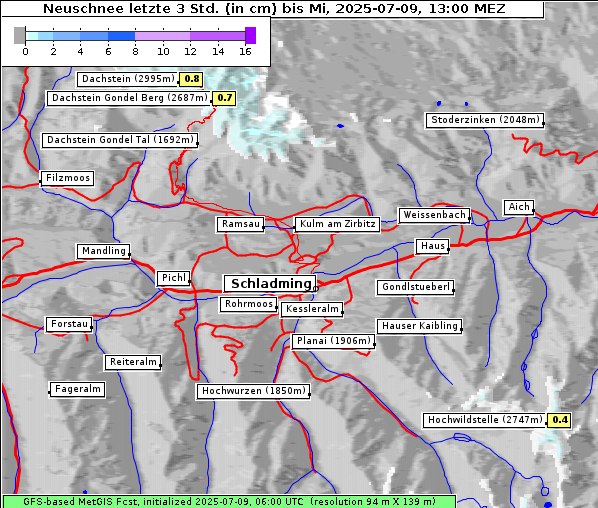The image size is (598, 508).
Task: Click the Hauser Kaibling label
Action: [420, 326]
